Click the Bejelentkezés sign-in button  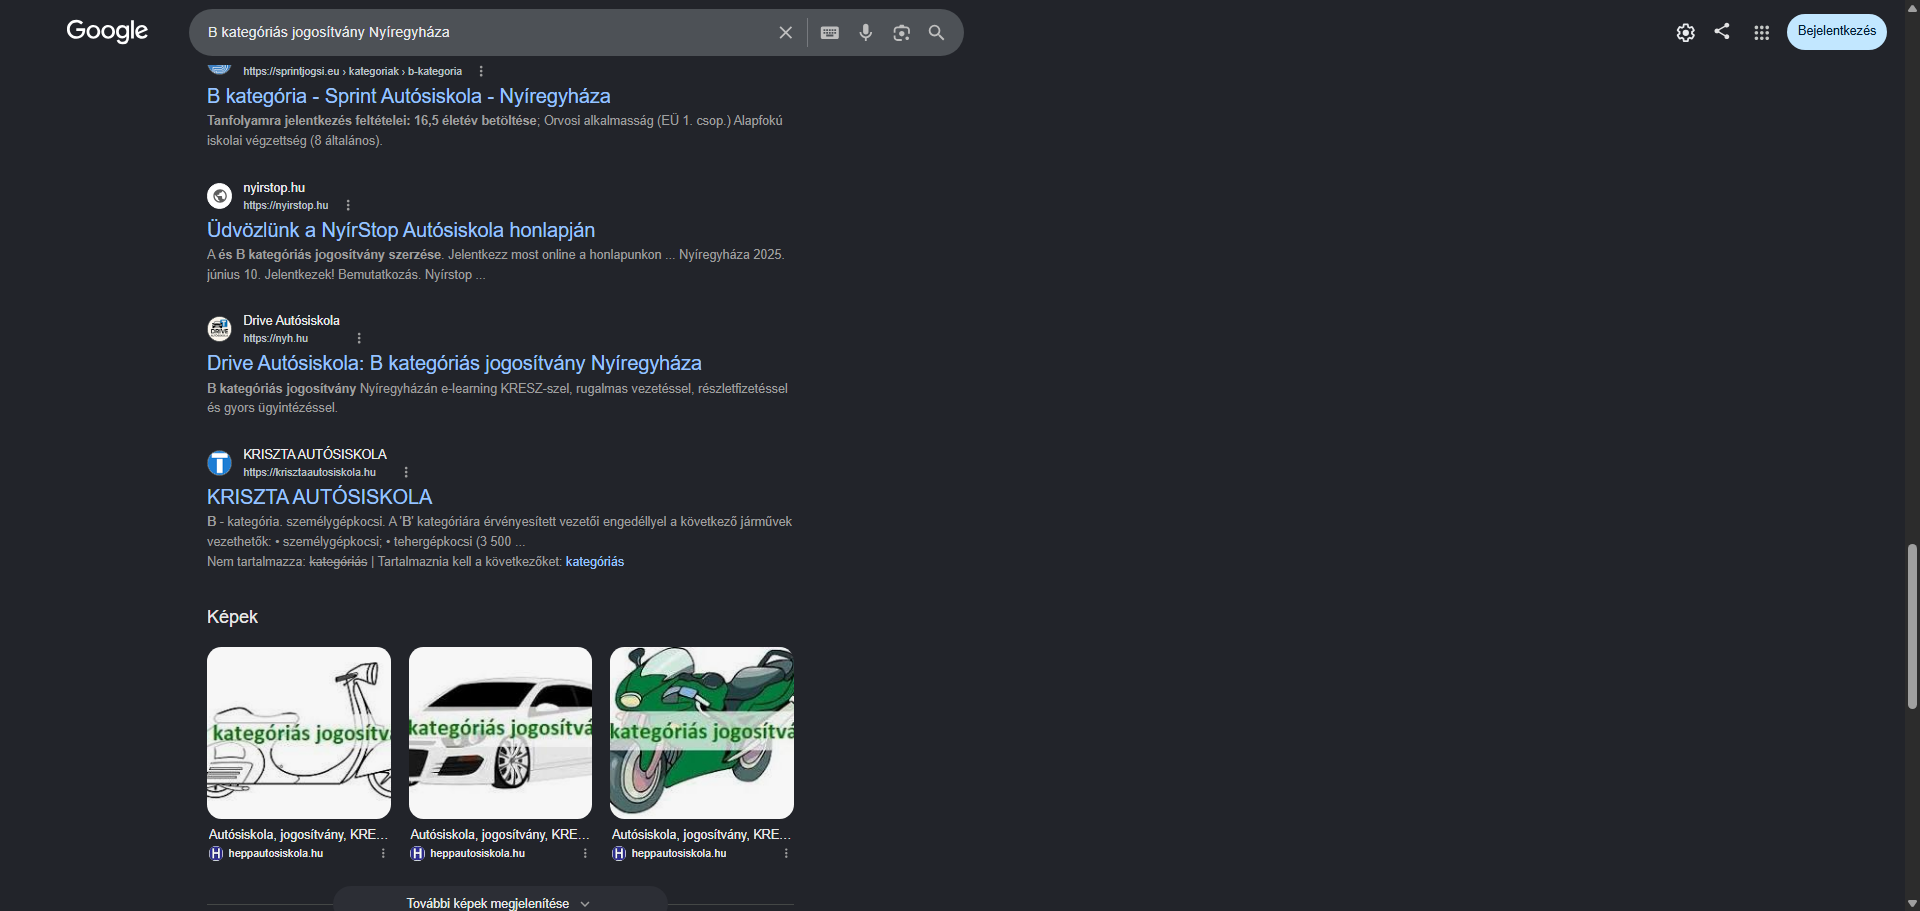tap(1837, 32)
